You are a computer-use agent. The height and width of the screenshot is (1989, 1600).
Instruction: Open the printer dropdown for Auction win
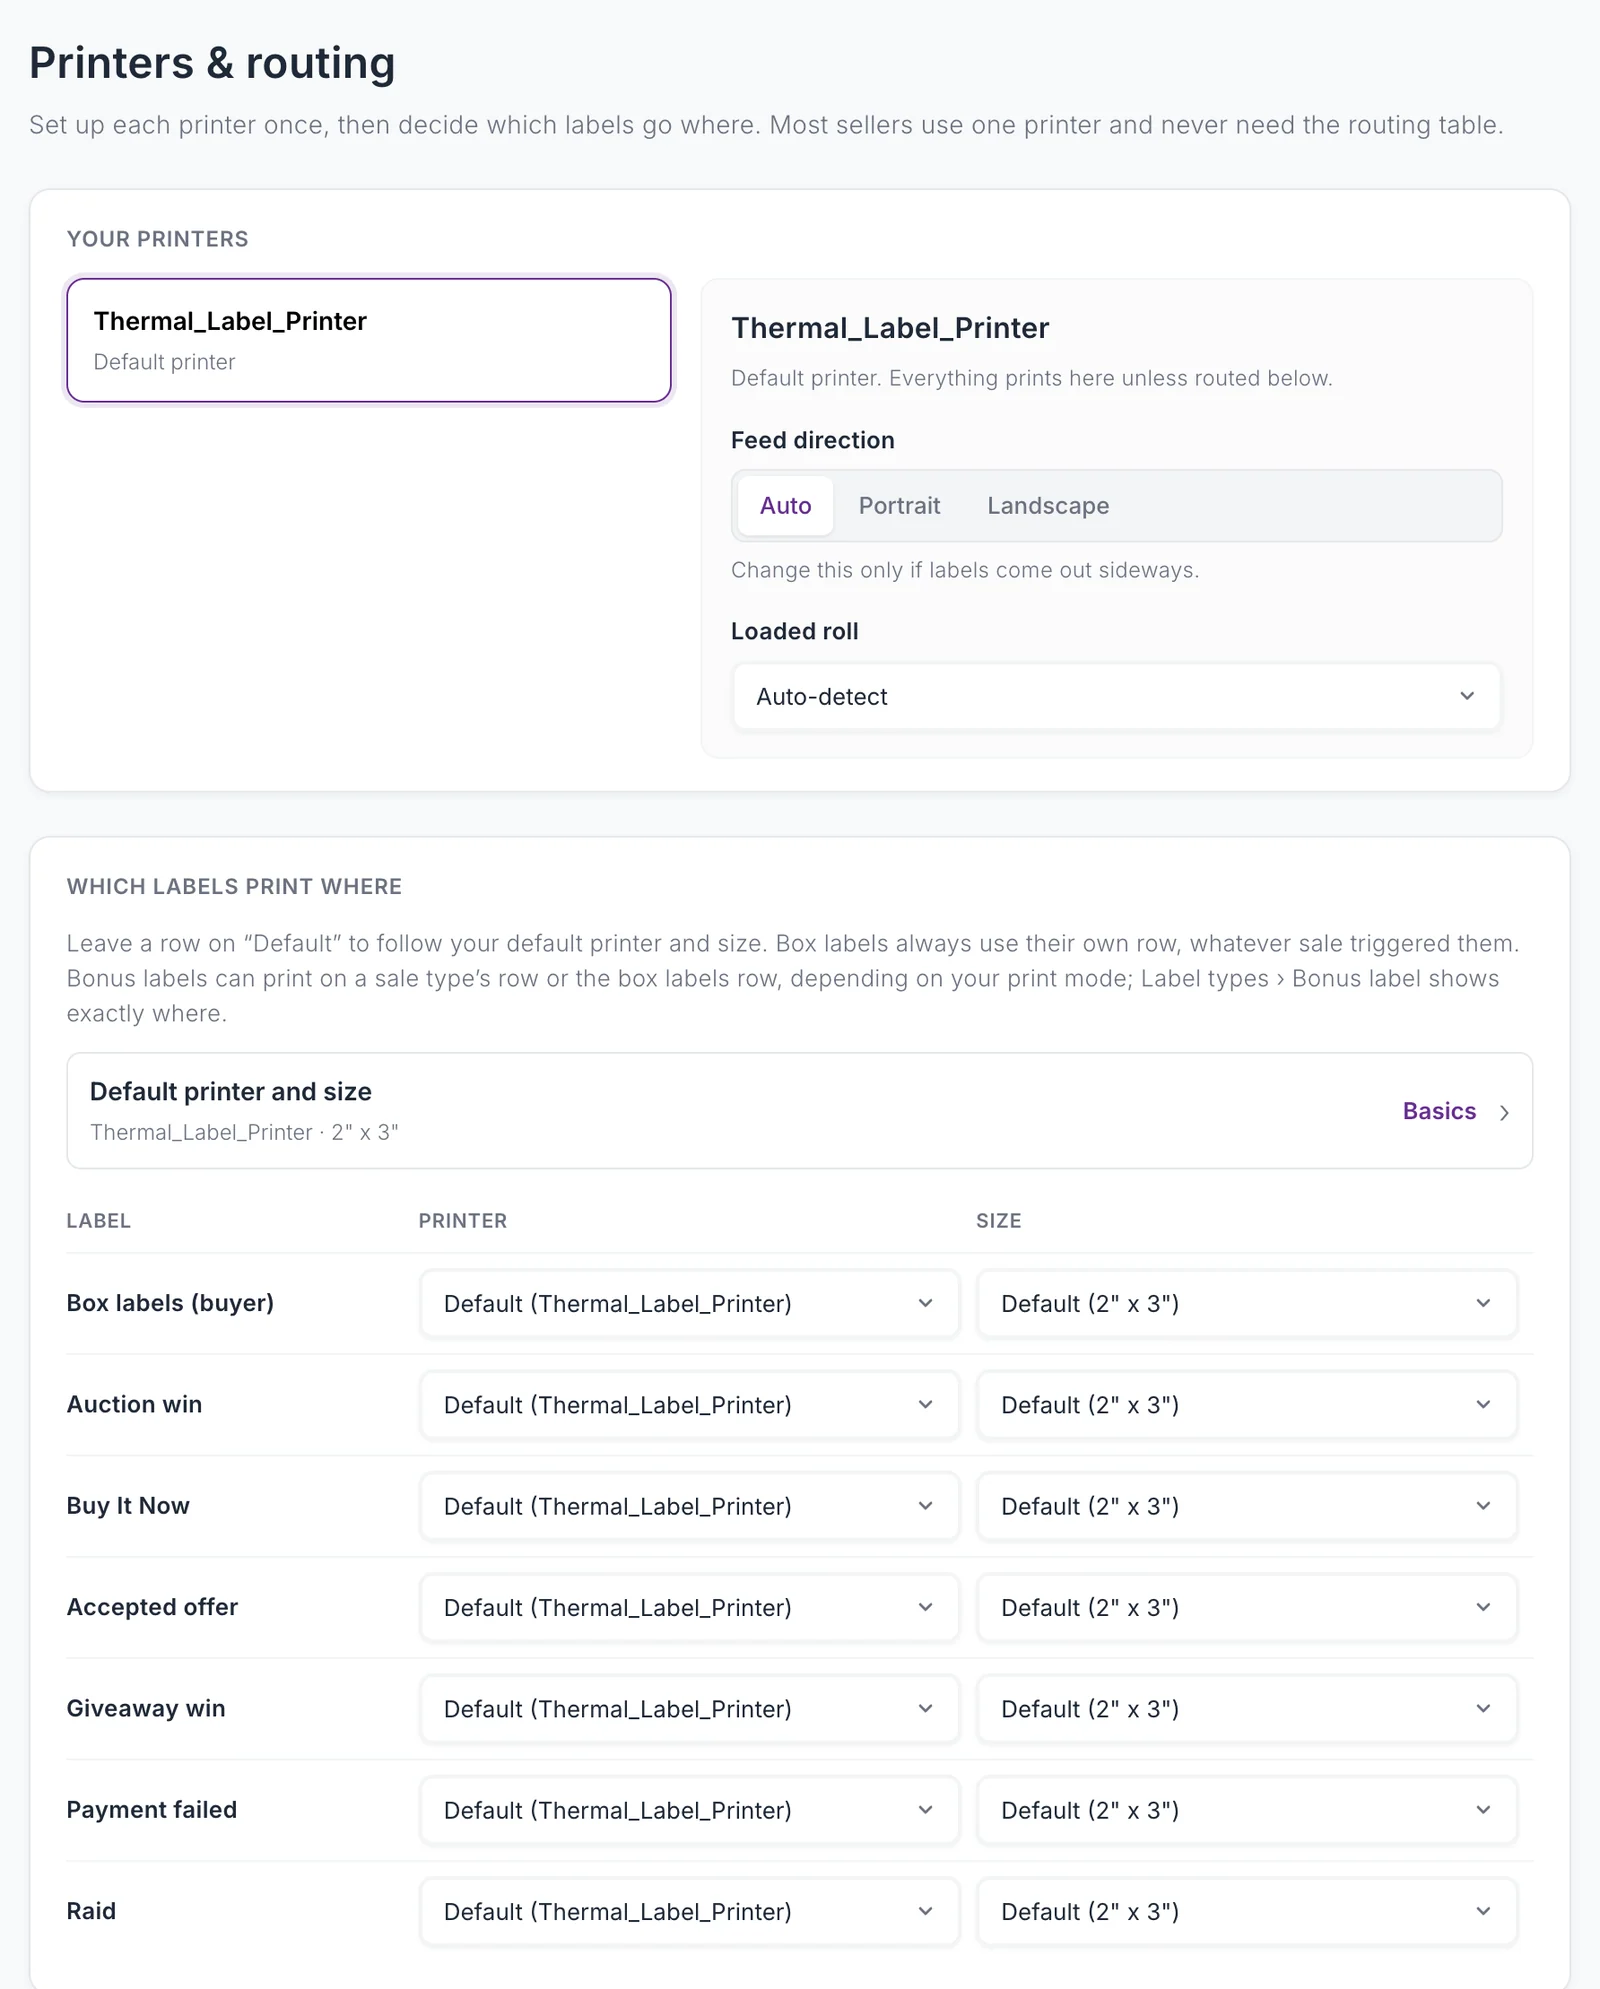689,1405
